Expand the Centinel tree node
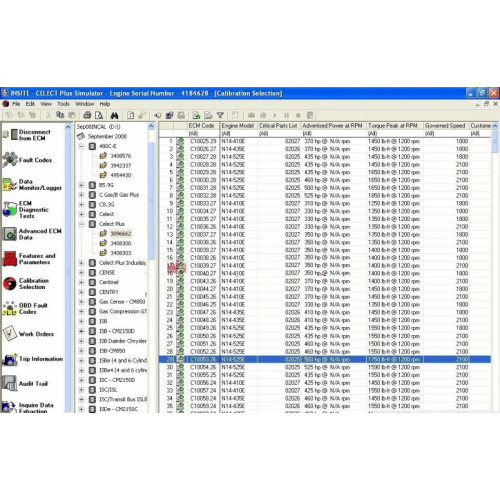The height and width of the screenshot is (500, 500). (82, 282)
